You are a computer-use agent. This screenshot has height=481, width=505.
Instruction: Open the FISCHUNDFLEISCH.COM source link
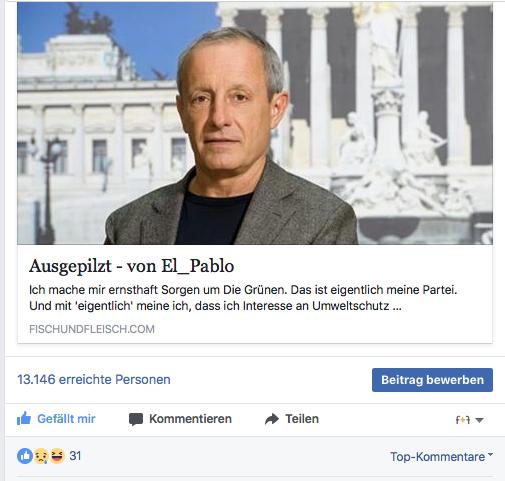(x=92, y=329)
